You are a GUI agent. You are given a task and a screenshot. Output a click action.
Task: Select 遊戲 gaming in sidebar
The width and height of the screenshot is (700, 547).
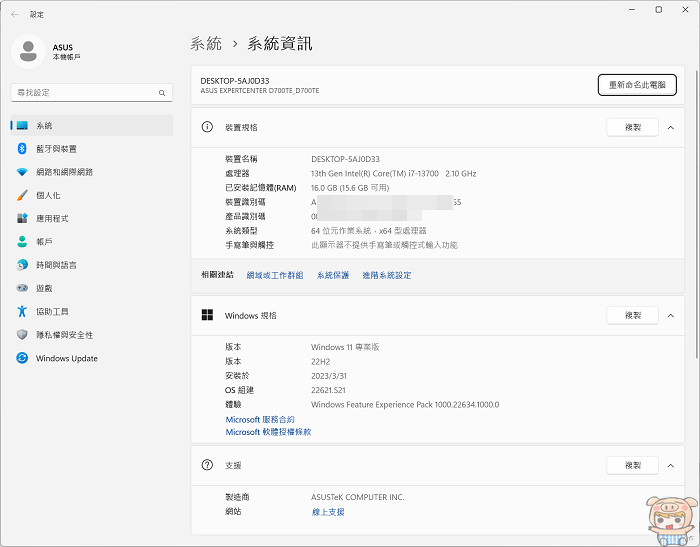point(44,288)
